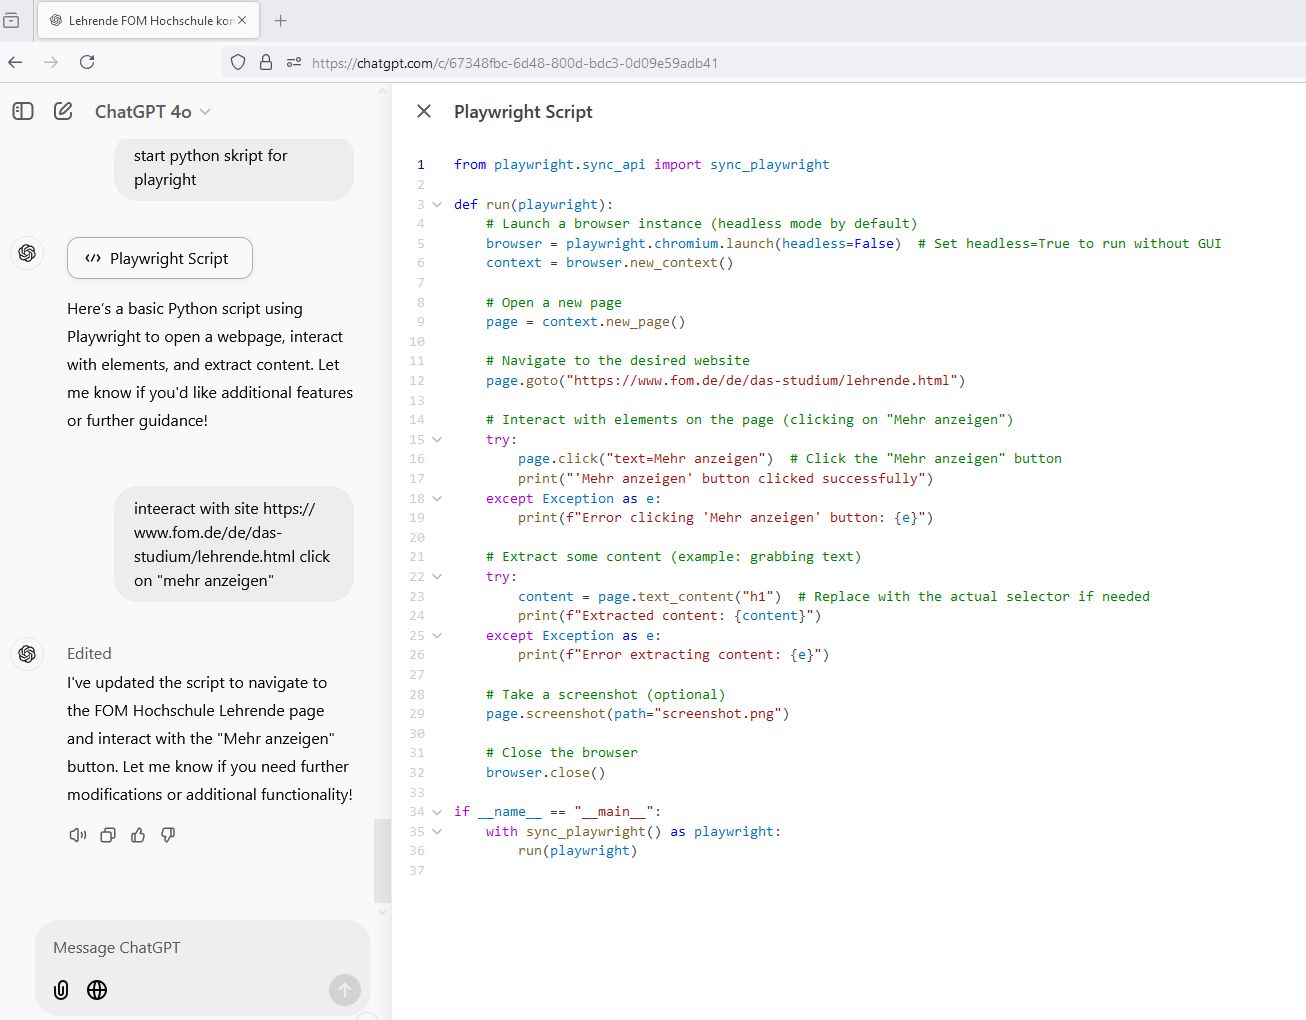1306x1020 pixels.
Task: Switch to Lehrende FOM Hochschule tab
Action: [148, 20]
